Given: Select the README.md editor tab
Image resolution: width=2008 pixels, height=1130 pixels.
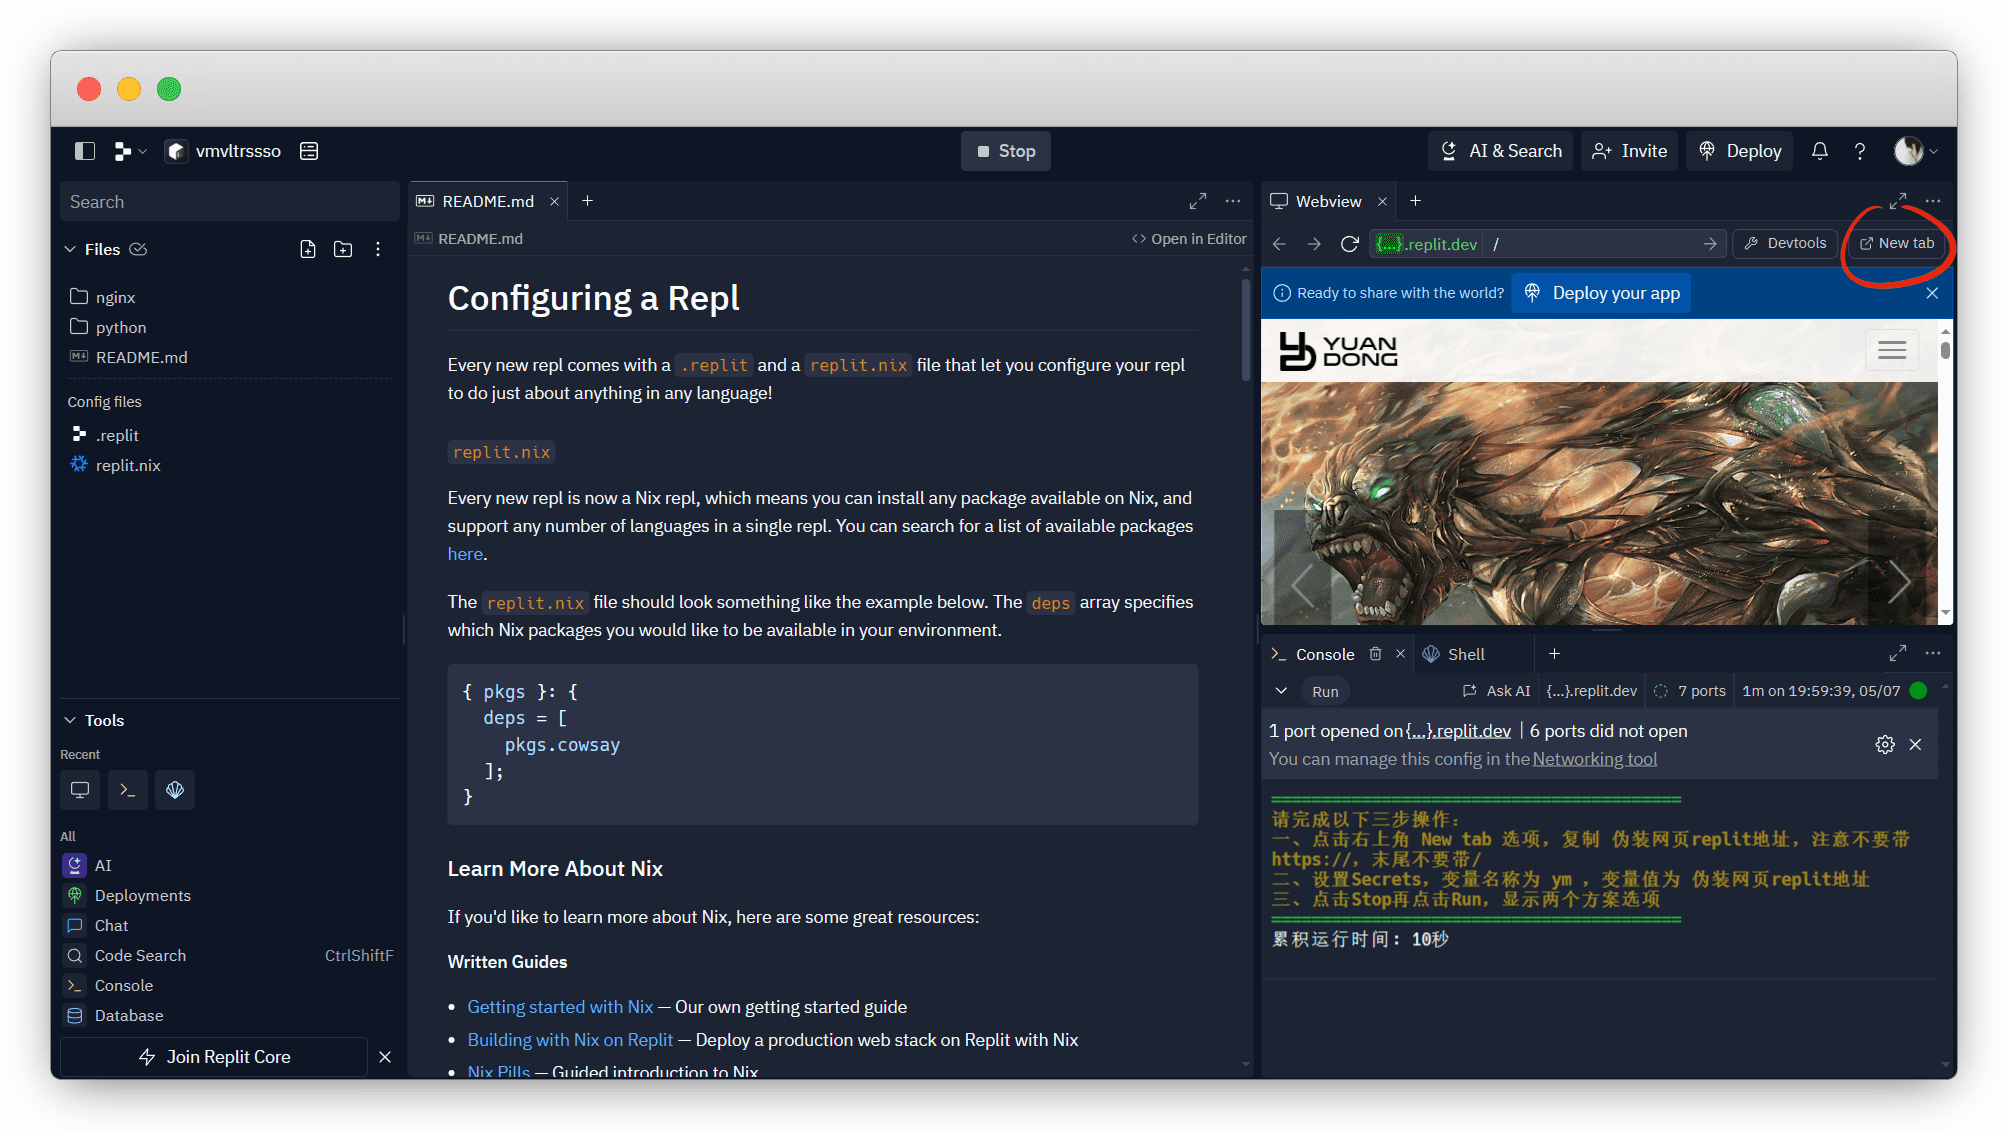Looking at the screenshot, I should click(488, 201).
